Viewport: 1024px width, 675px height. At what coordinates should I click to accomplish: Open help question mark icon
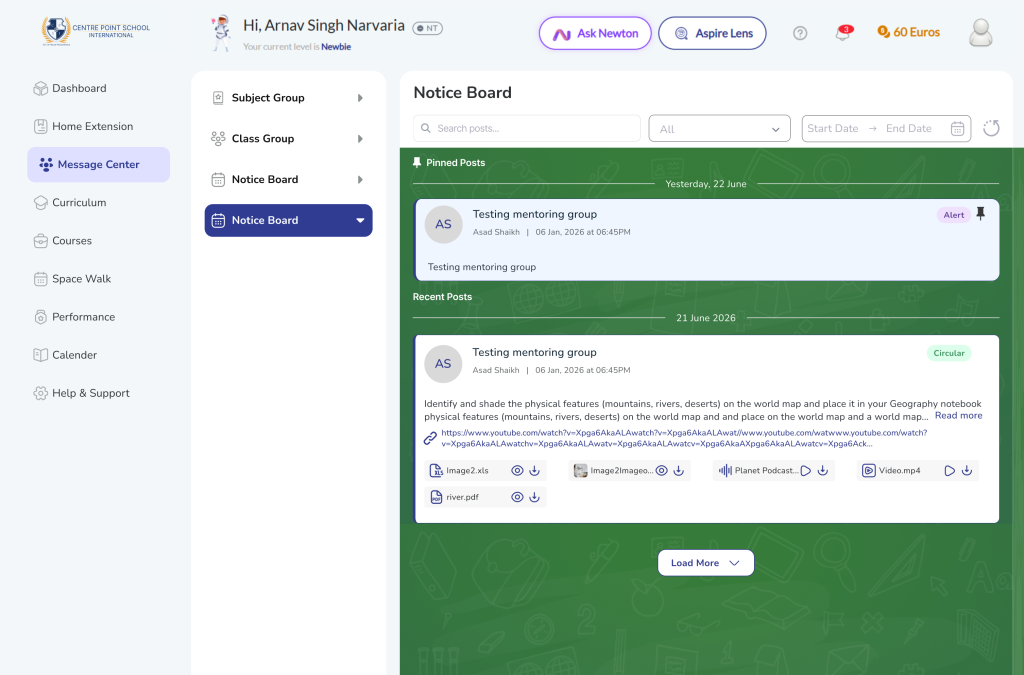click(800, 33)
